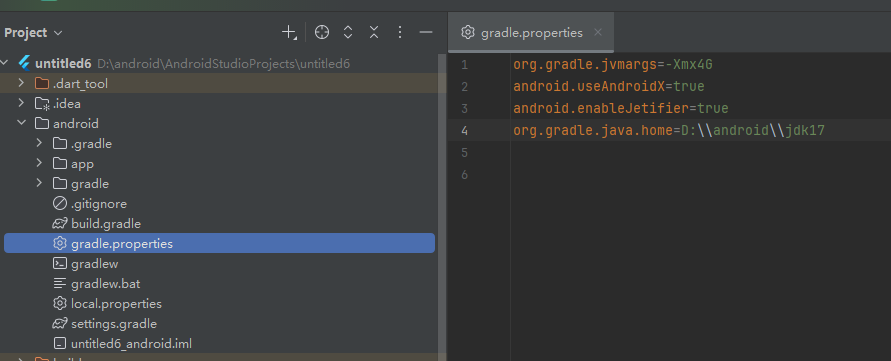This screenshot has height=361, width=891.
Task: Select gradle.properties in the project tree
Action: [219, 243]
